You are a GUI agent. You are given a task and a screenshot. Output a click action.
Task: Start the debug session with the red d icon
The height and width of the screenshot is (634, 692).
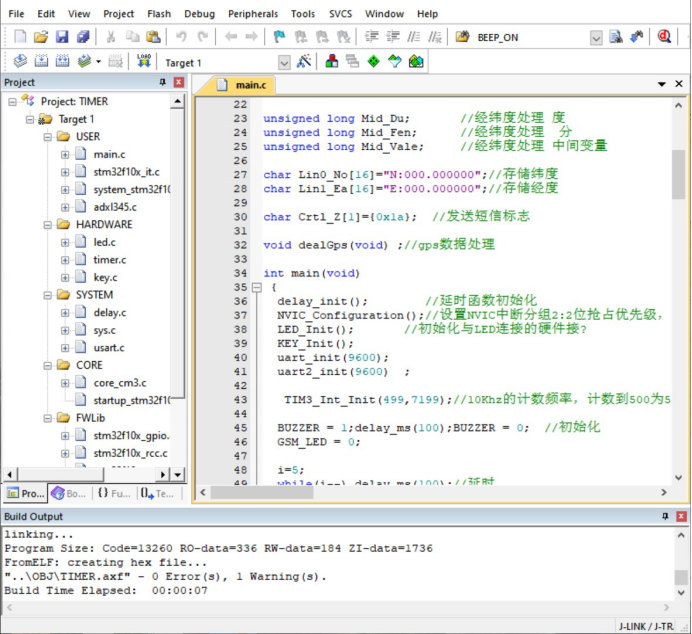(x=664, y=37)
